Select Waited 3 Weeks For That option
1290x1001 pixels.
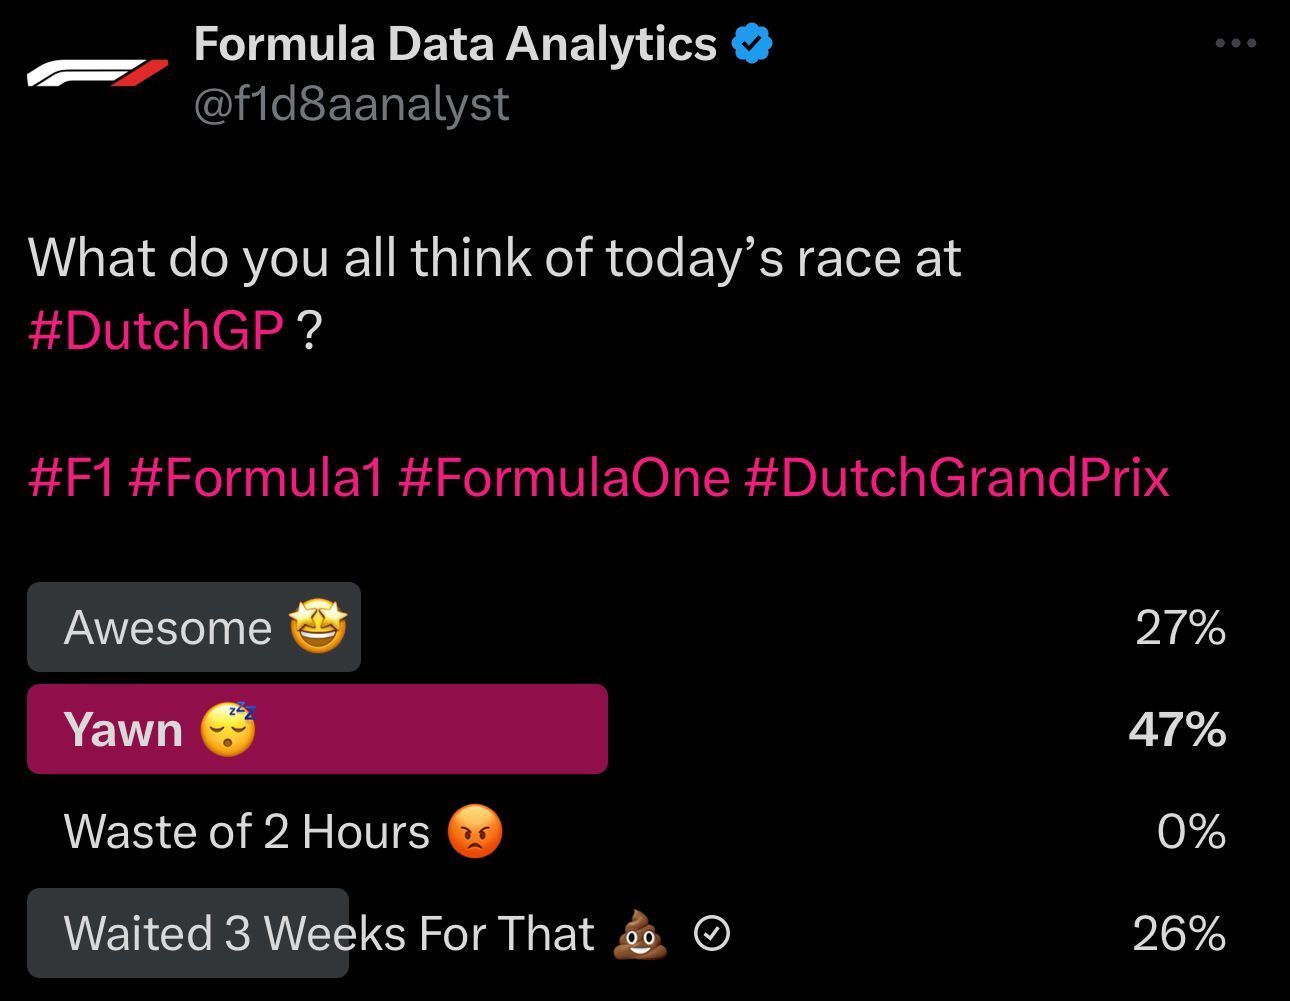click(329, 933)
